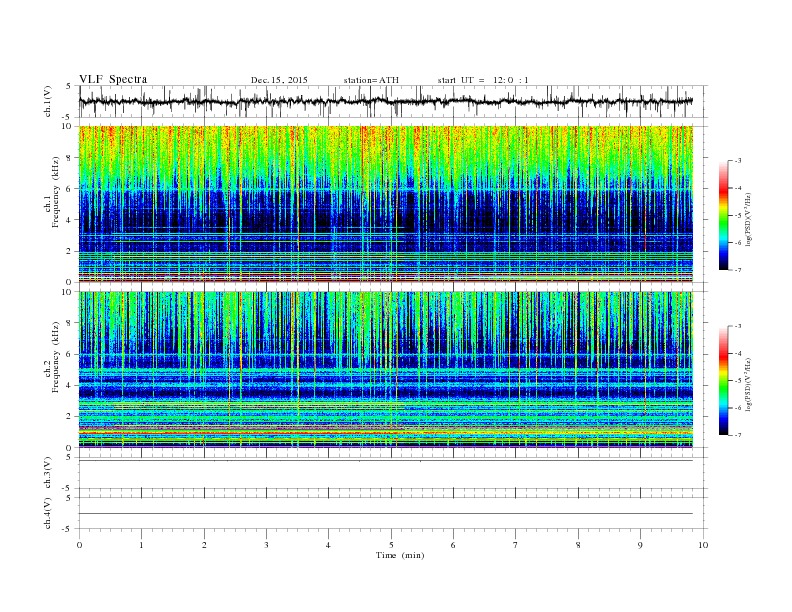The width and height of the screenshot is (792, 612).
Task: Click the "5" tick on the bottom time axis
Action: pyautogui.click(x=391, y=545)
